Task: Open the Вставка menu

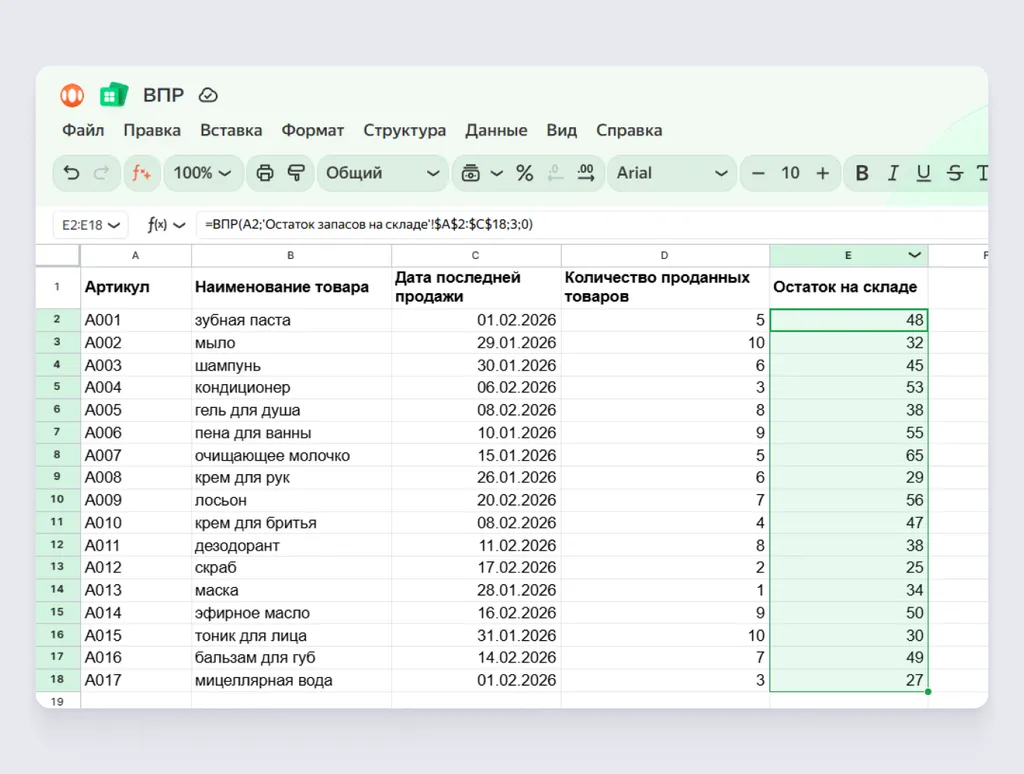Action: [231, 130]
